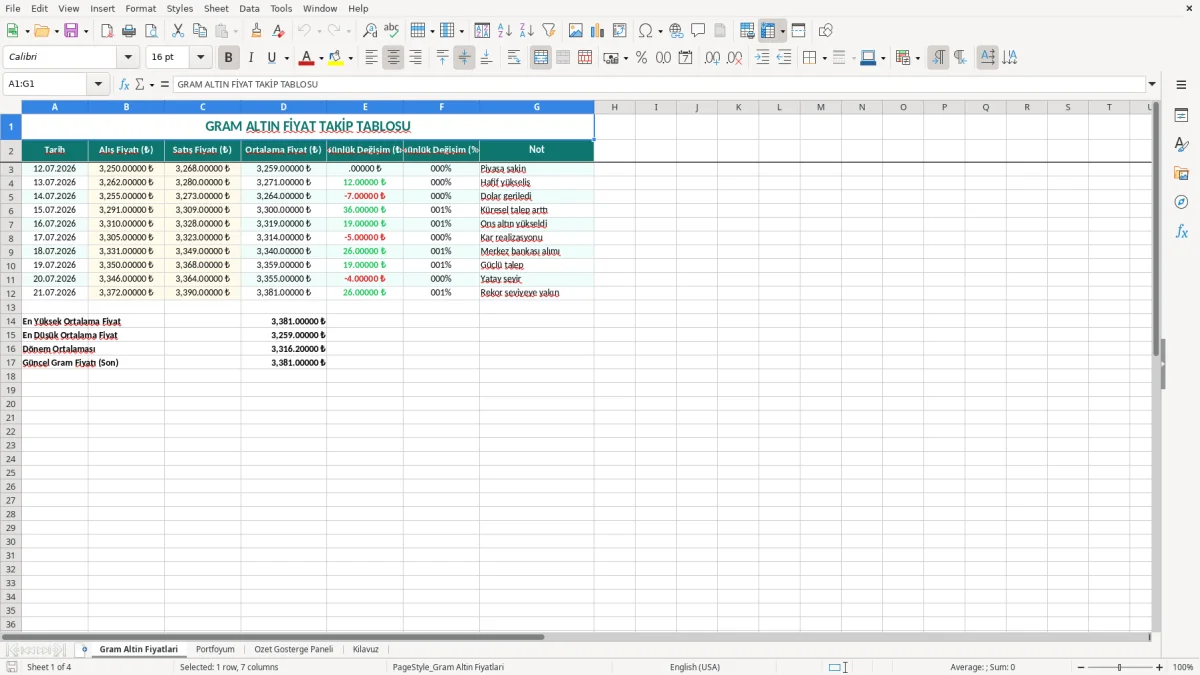This screenshot has height=675, width=1200.
Task: Toggle Center Horizontally alignment
Action: pyautogui.click(x=393, y=58)
